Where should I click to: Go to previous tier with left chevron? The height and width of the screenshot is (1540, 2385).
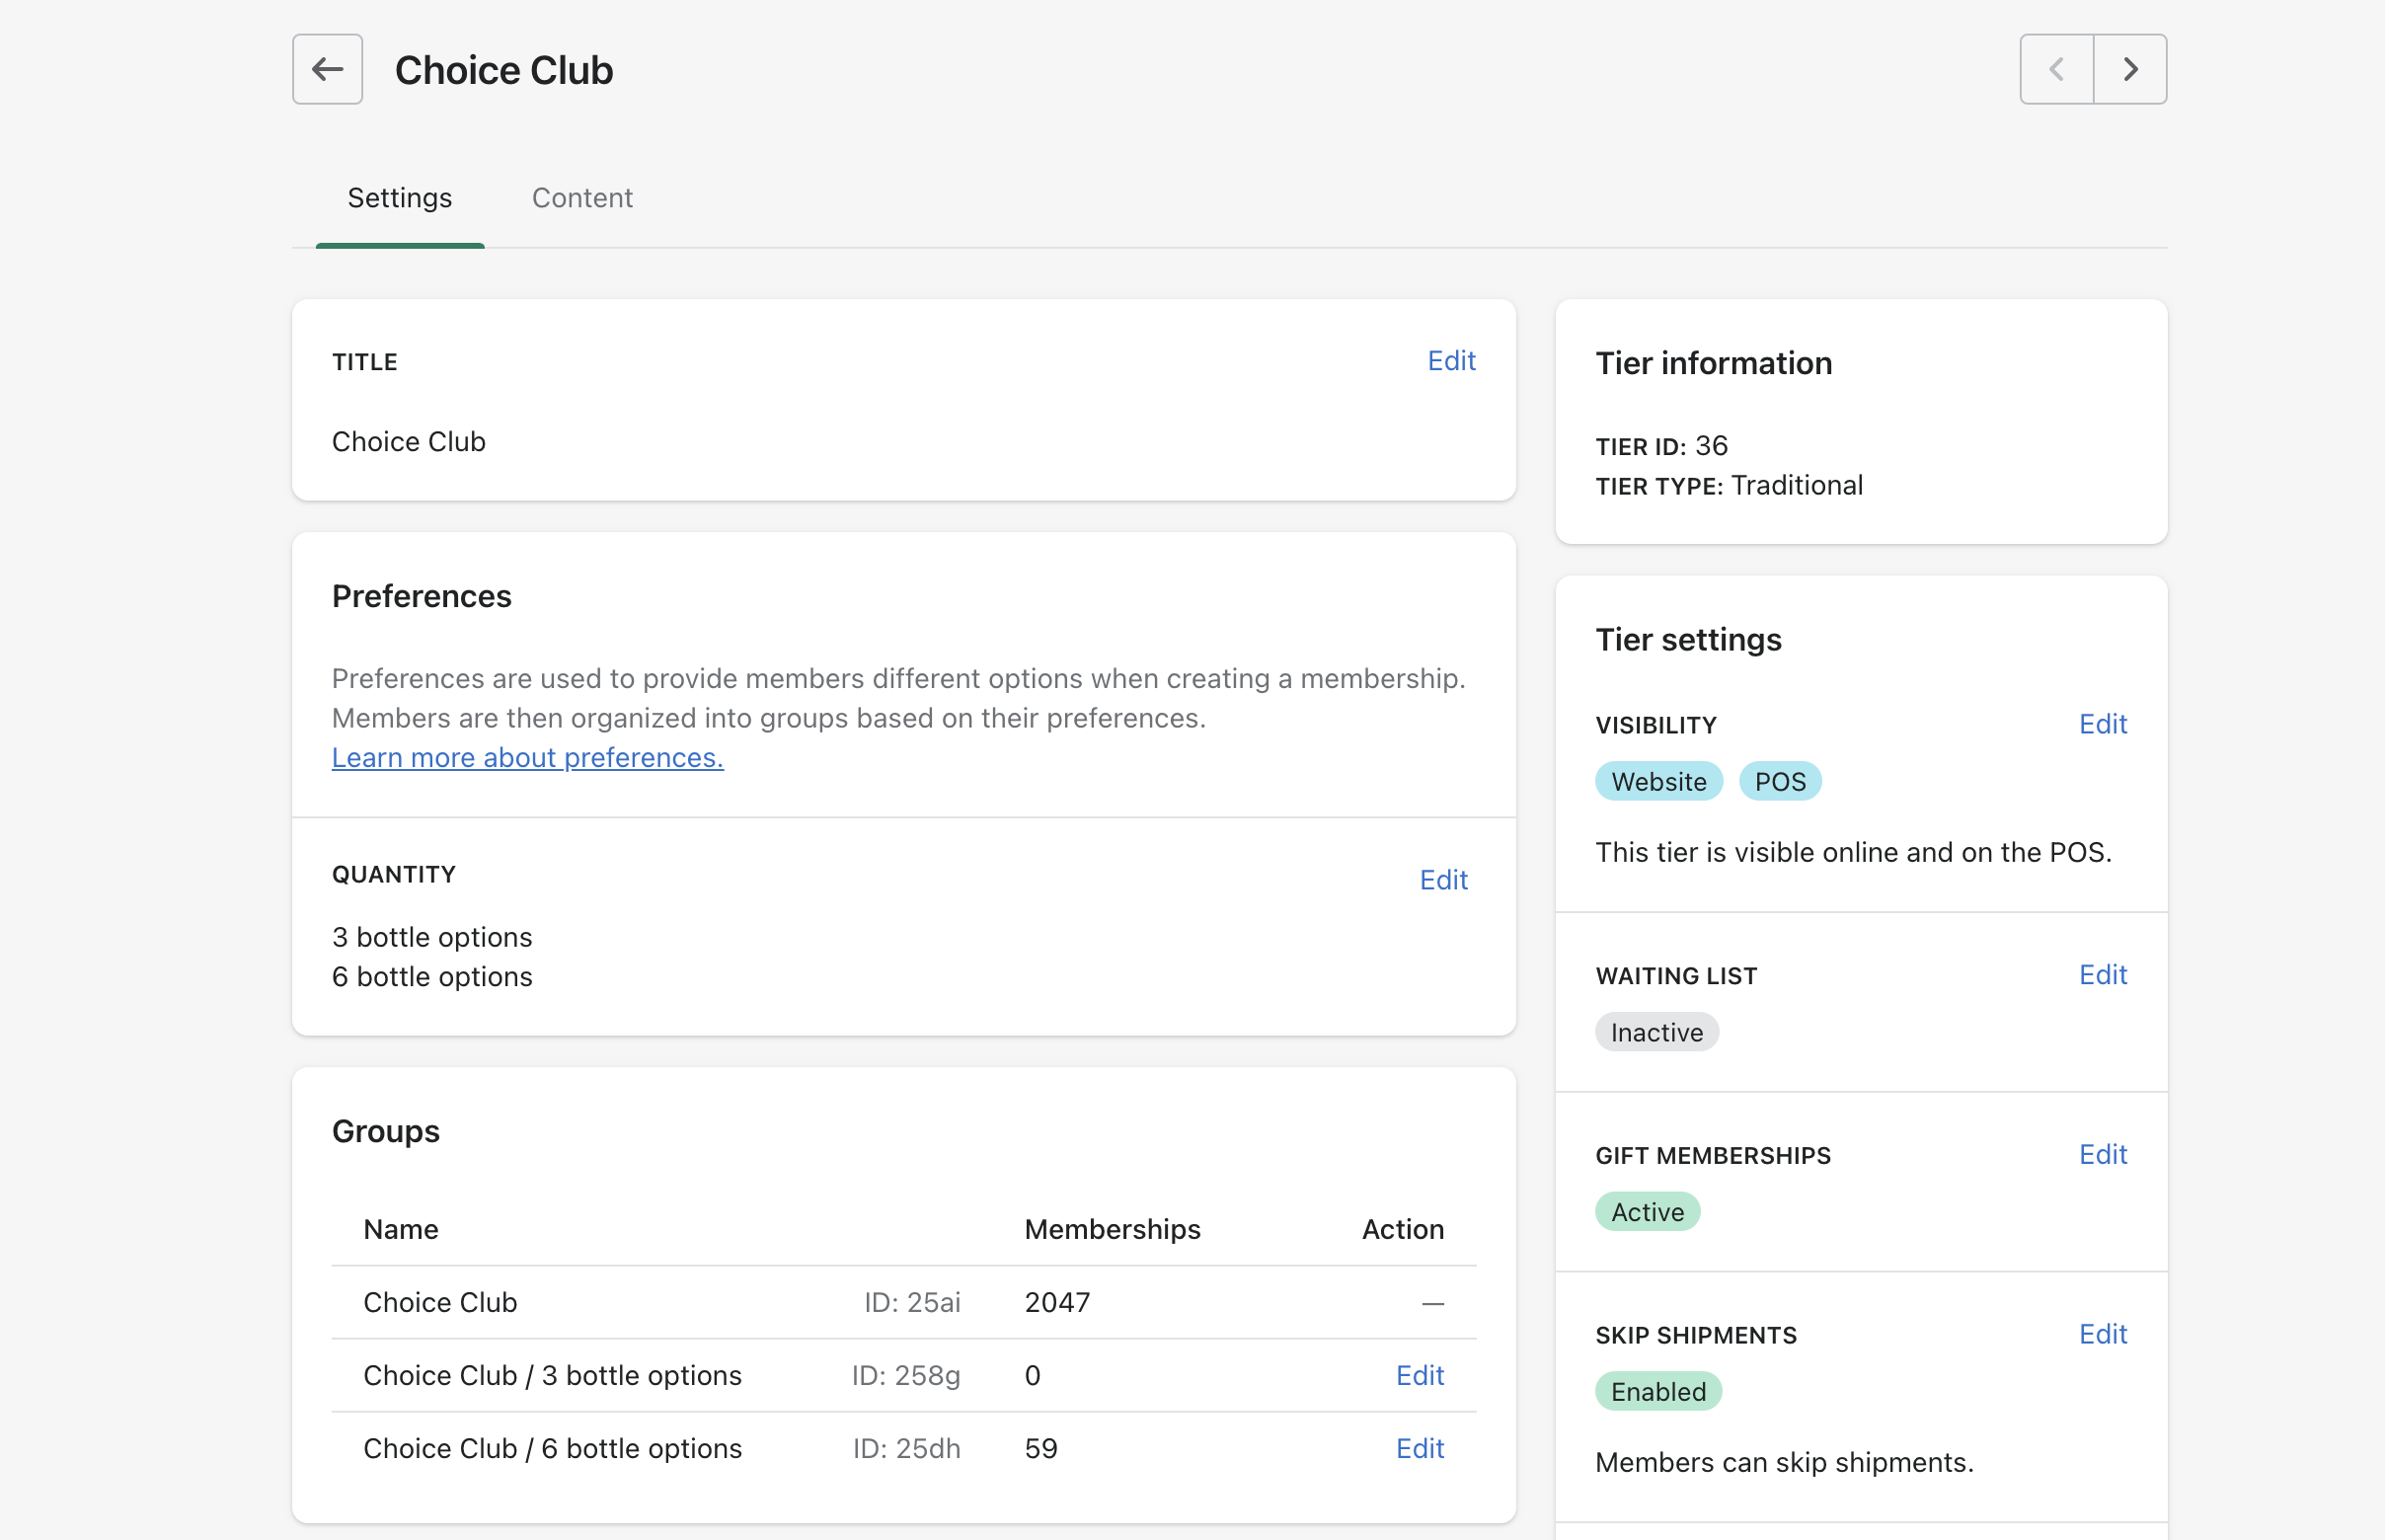tap(2056, 69)
